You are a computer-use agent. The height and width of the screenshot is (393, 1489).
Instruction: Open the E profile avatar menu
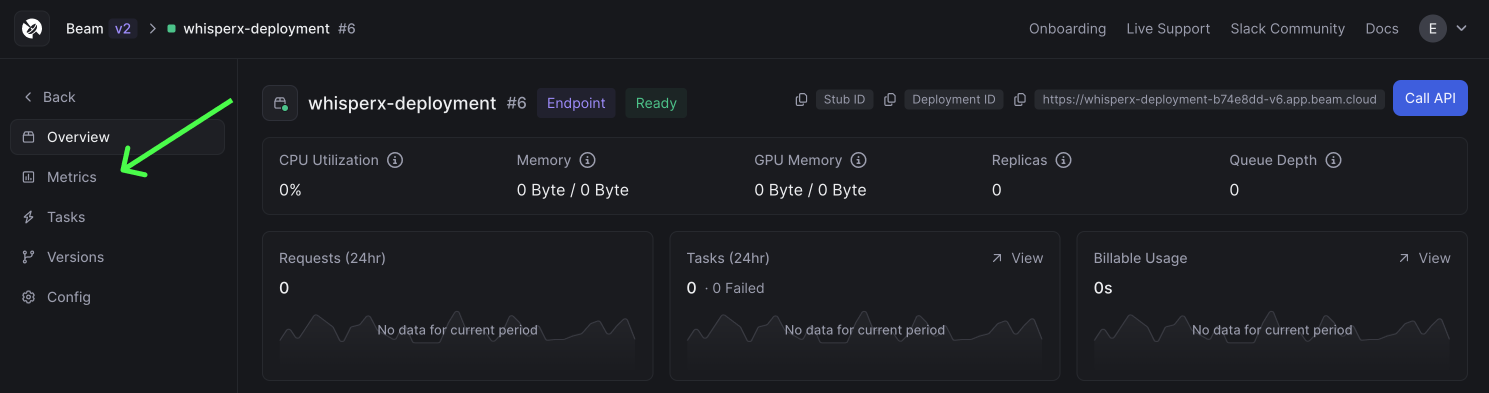click(1433, 29)
